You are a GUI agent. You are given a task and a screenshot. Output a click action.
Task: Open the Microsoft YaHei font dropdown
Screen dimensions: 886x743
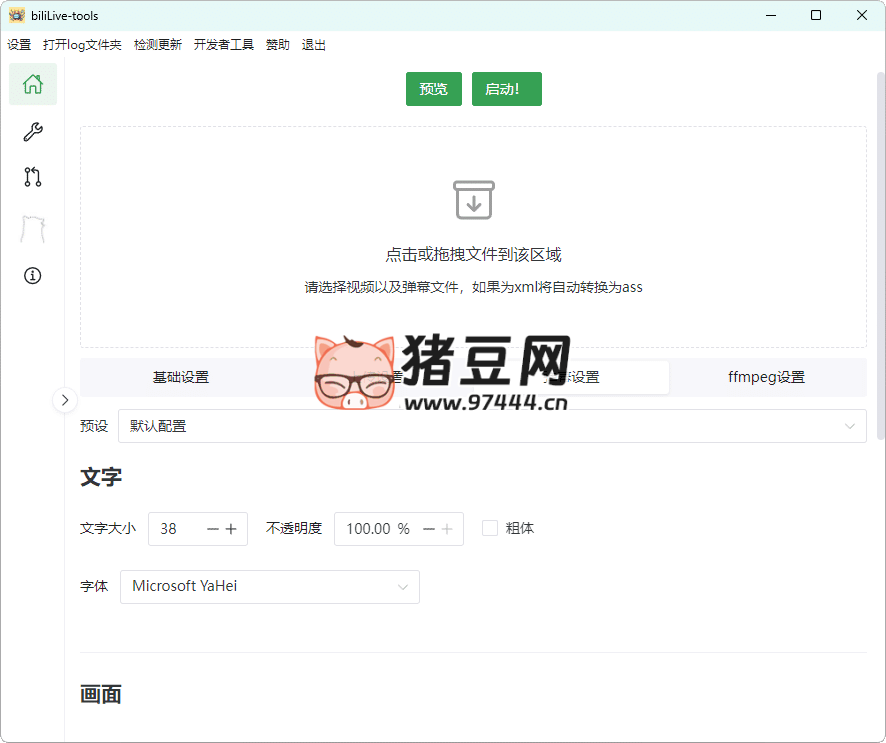click(x=270, y=587)
